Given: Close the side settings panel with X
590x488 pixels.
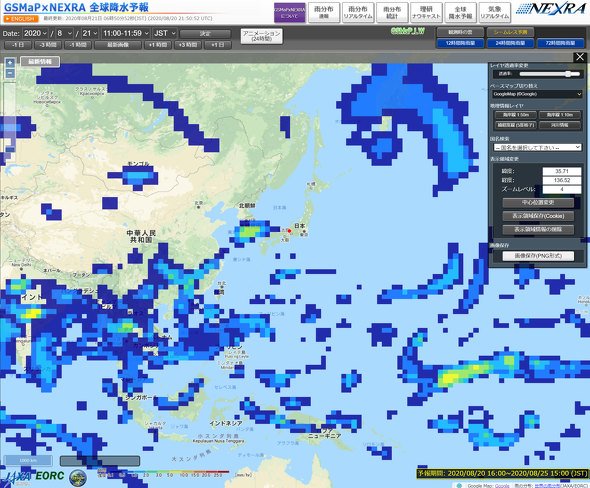Looking at the screenshot, I should (580, 57).
